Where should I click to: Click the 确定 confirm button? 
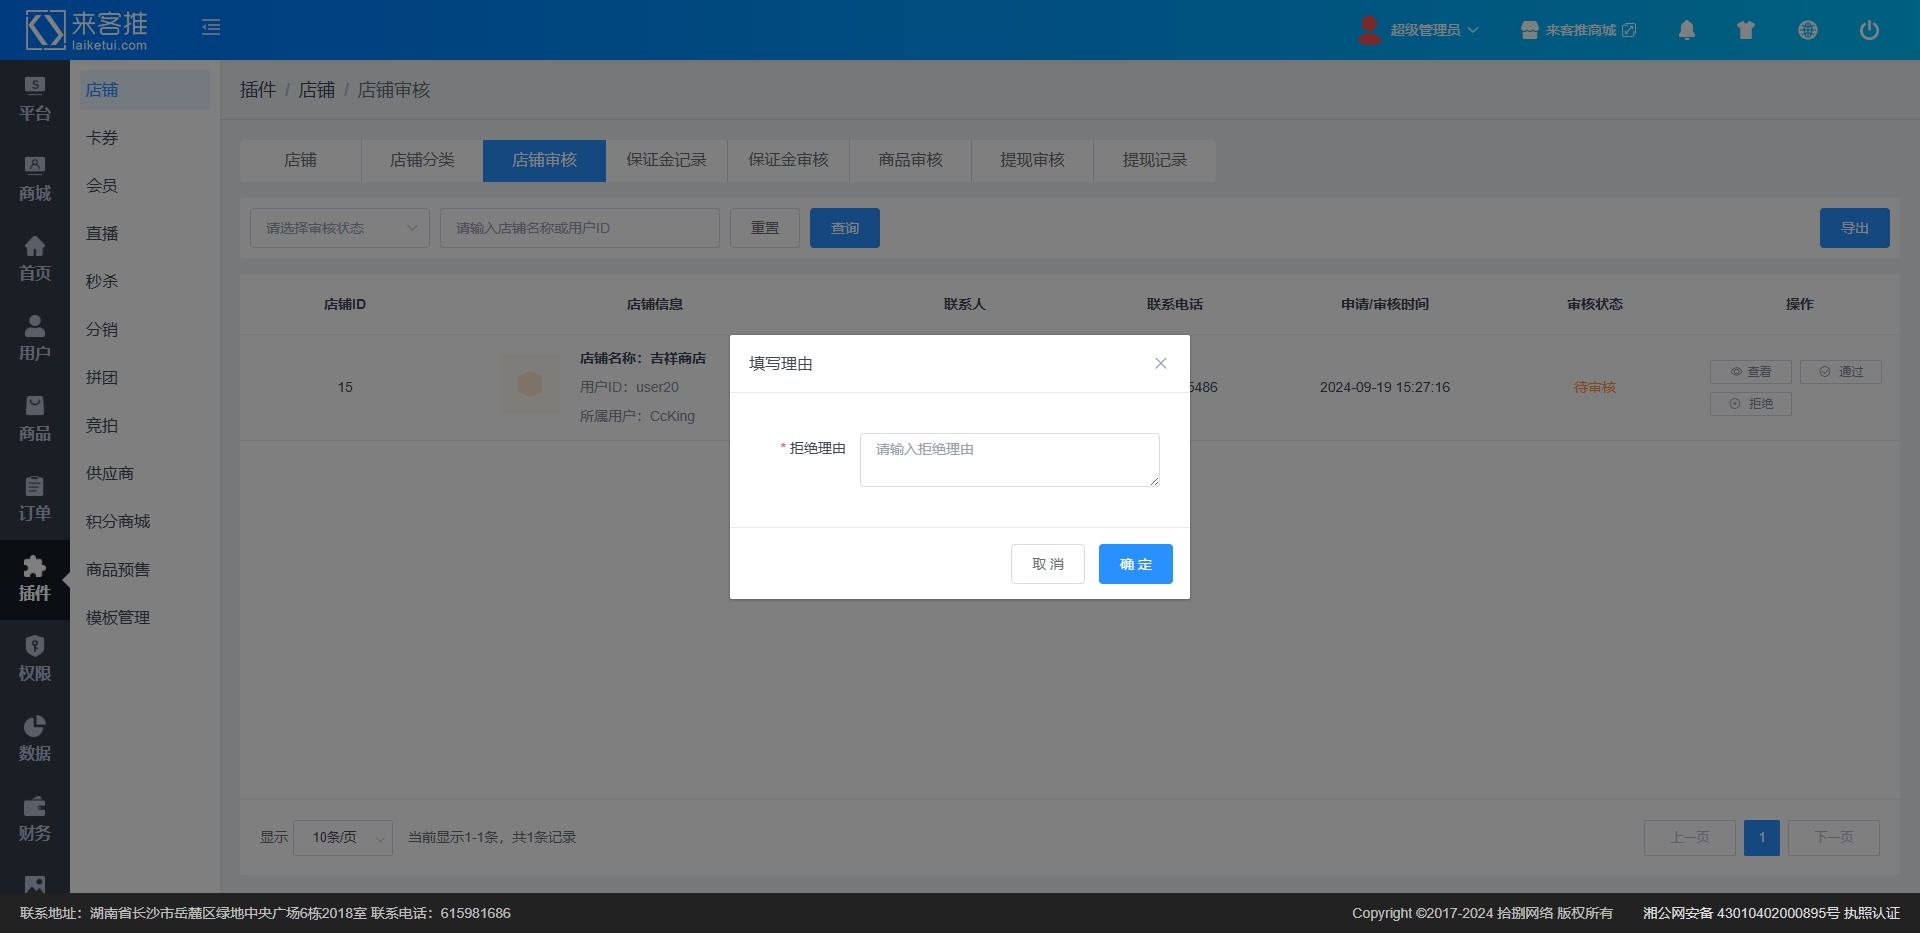tap(1135, 564)
